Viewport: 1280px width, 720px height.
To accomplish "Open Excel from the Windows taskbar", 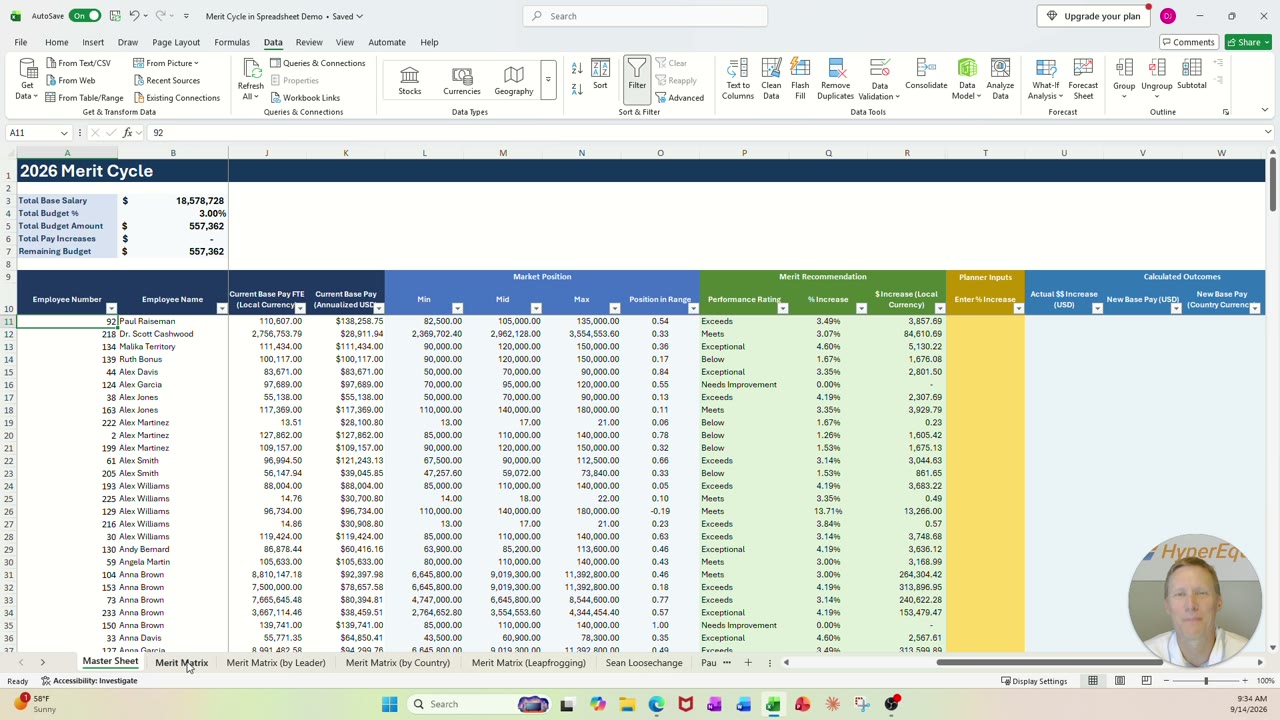I will point(773,704).
